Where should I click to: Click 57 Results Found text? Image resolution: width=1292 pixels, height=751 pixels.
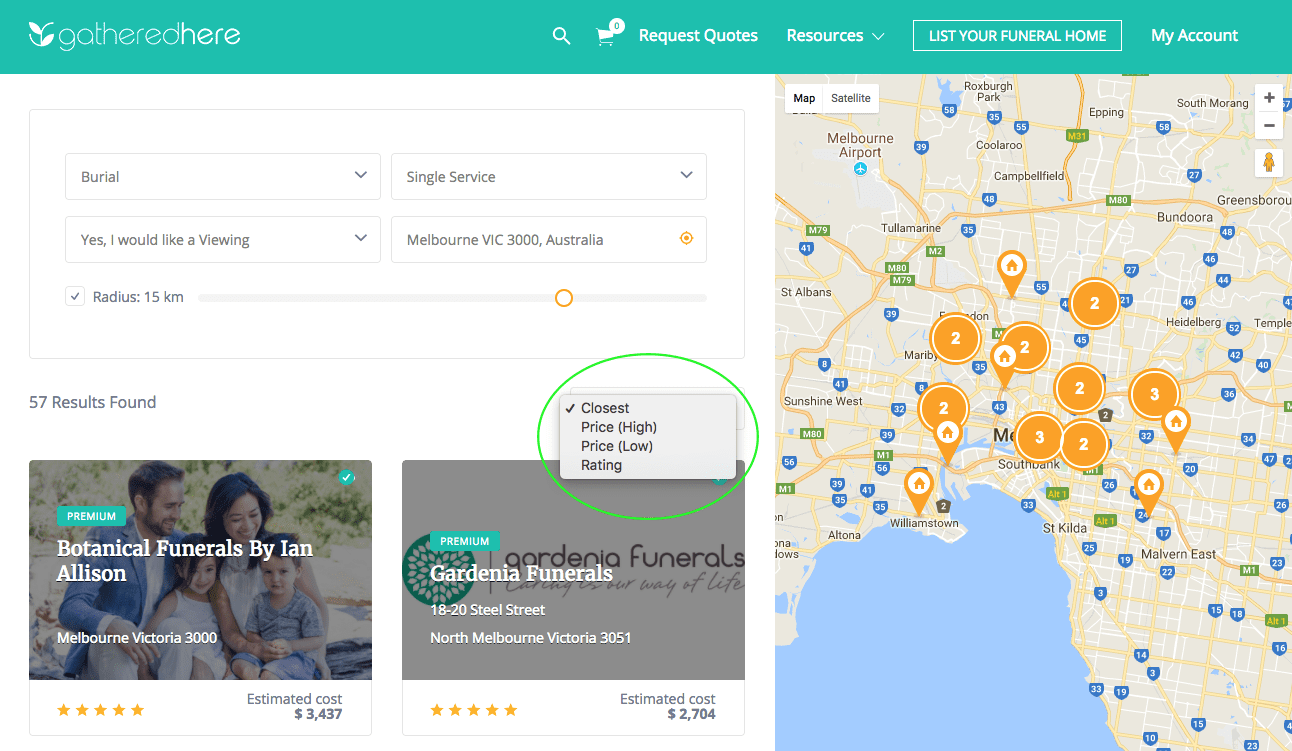pos(93,402)
